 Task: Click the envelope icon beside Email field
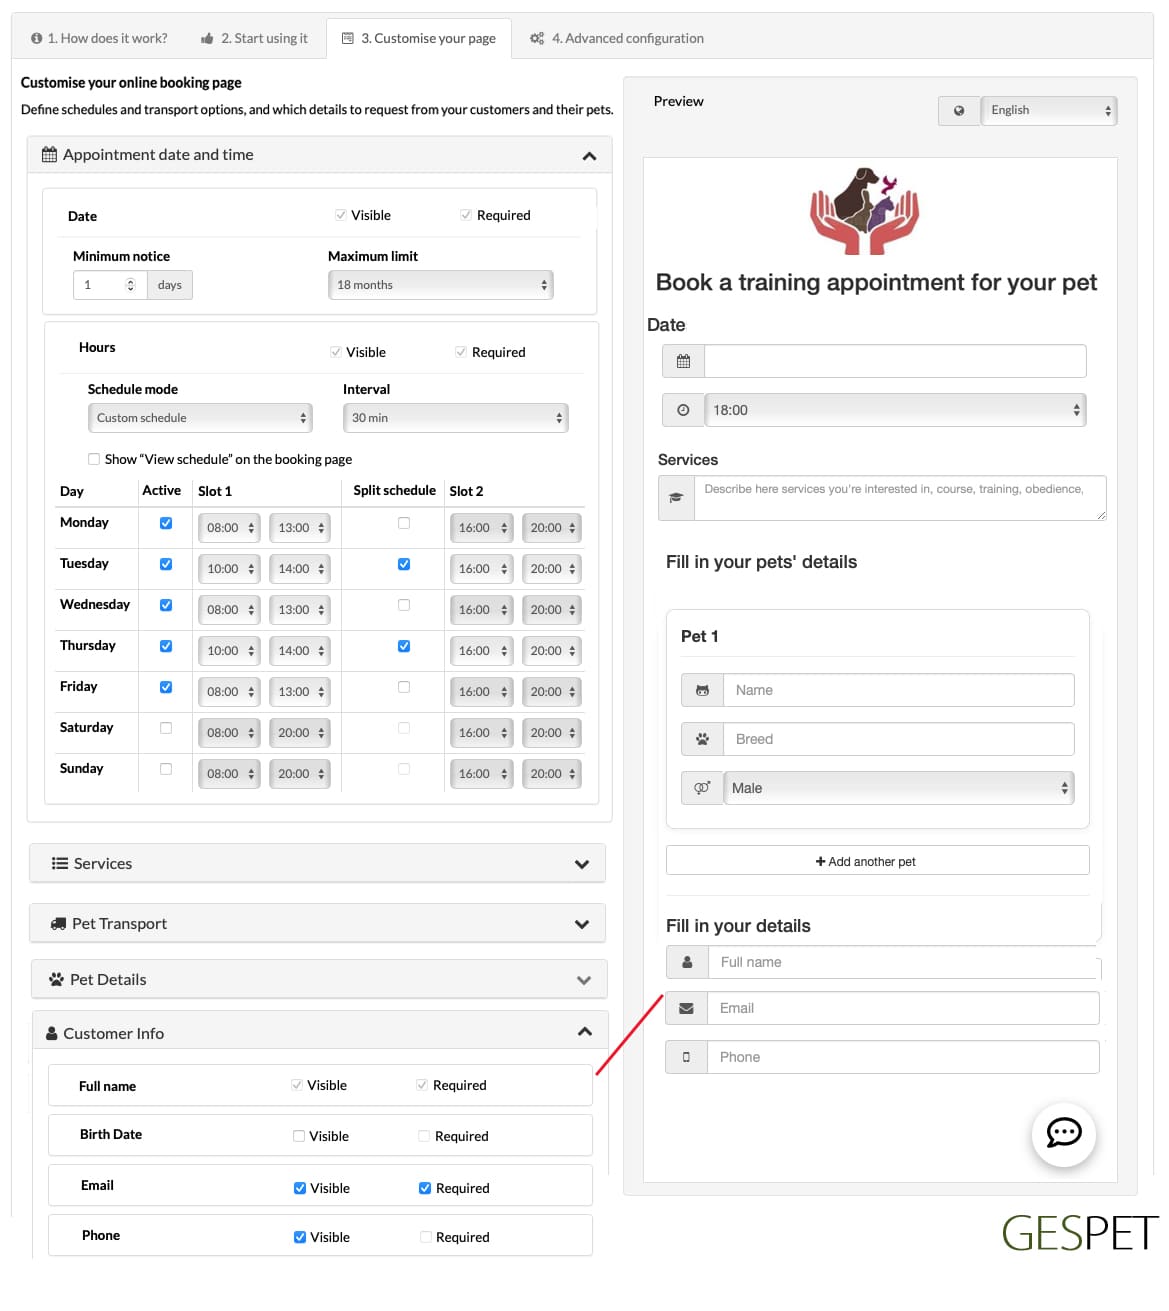click(x=686, y=1008)
